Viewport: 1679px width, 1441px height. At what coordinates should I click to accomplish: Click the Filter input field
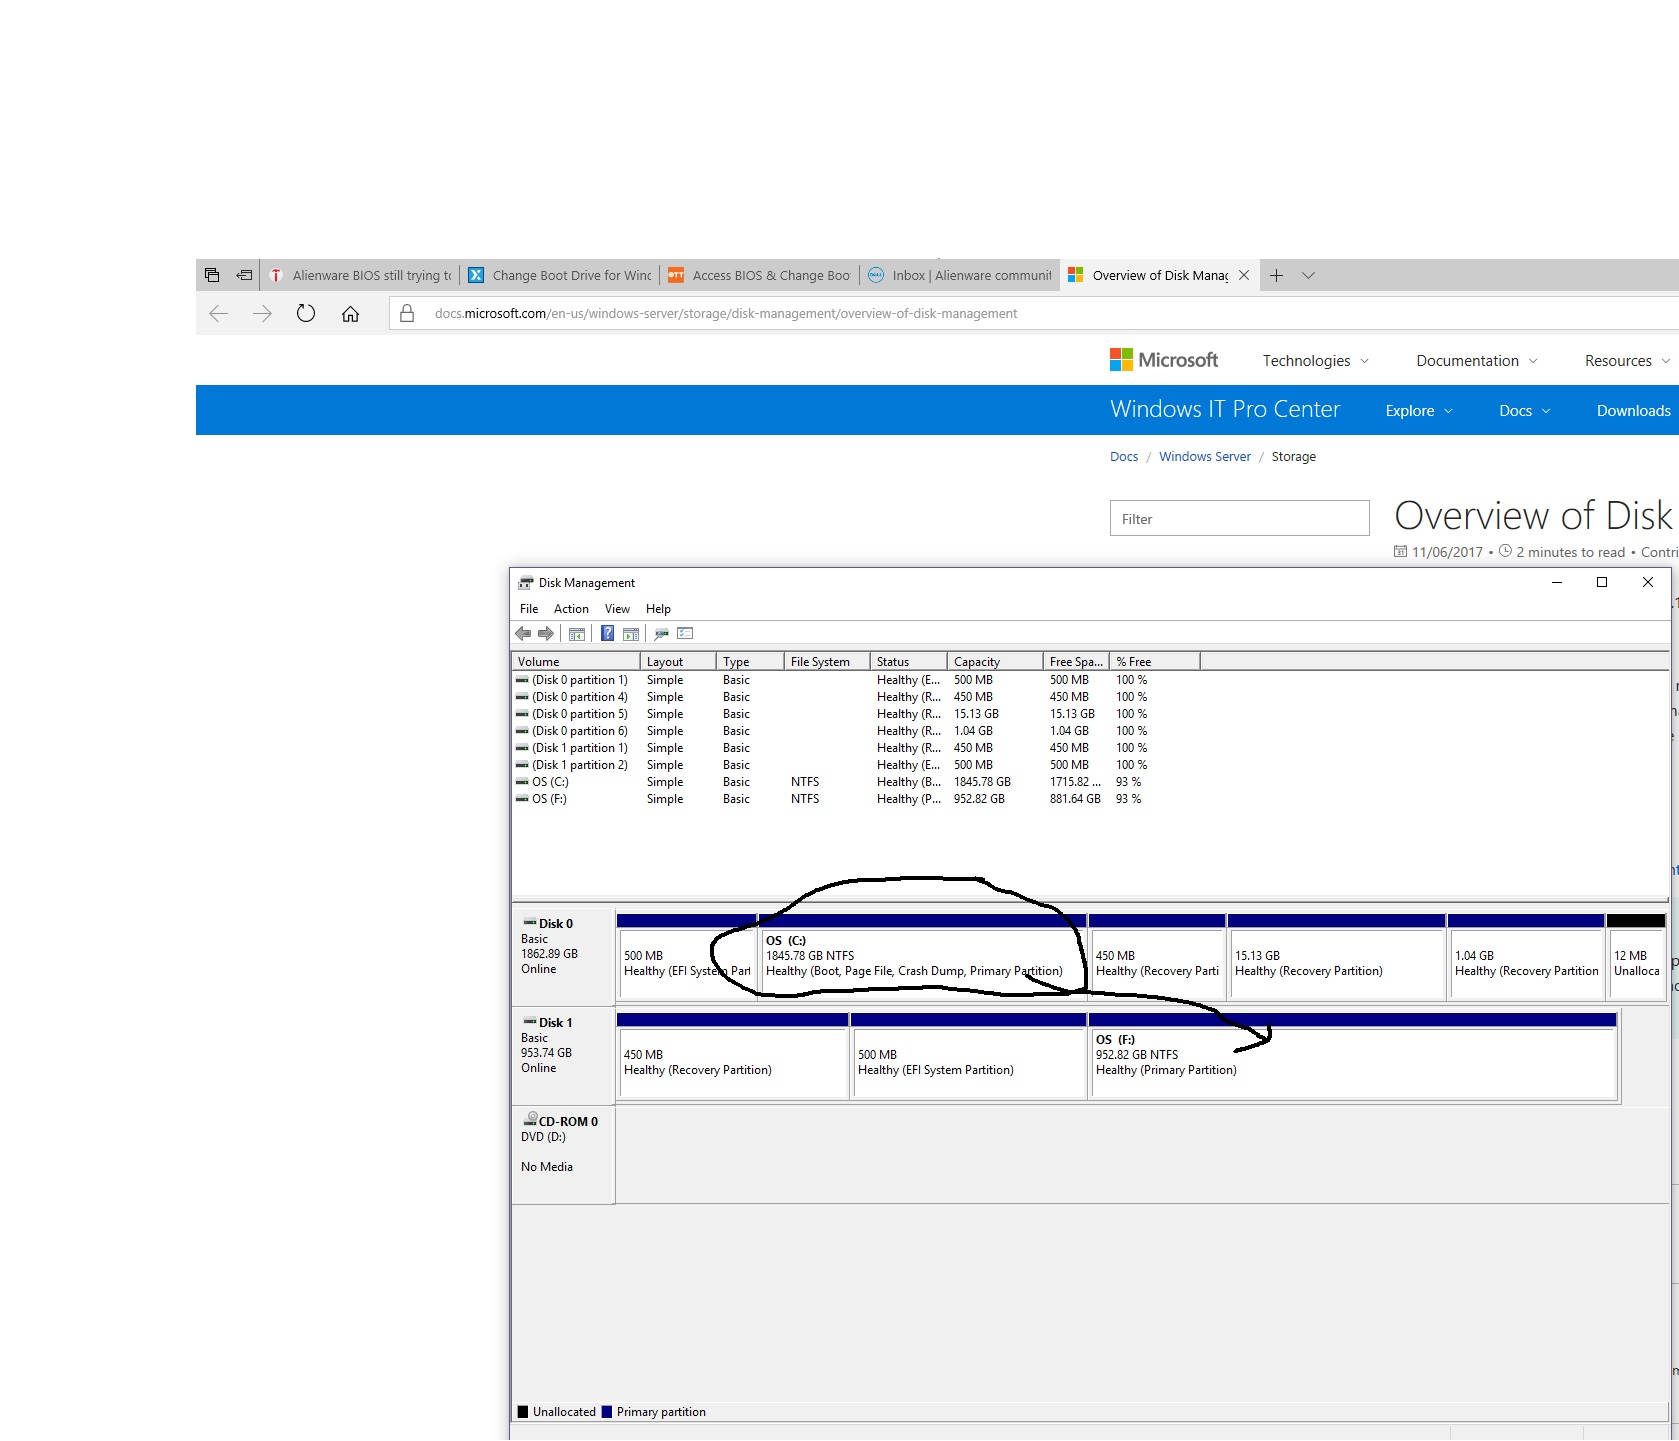click(1239, 519)
